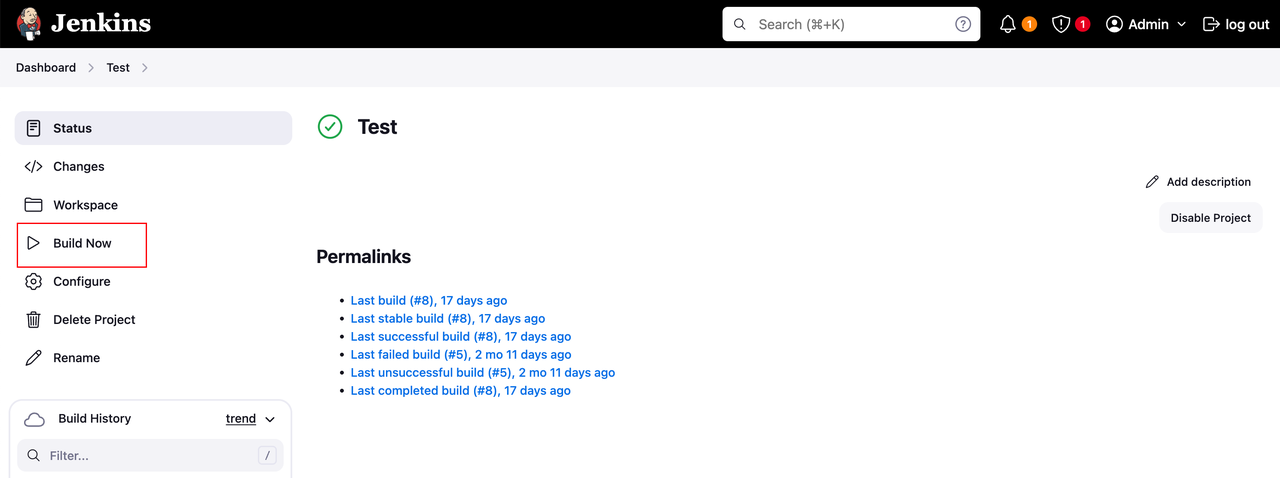Open the trend link in Build History

click(x=241, y=419)
